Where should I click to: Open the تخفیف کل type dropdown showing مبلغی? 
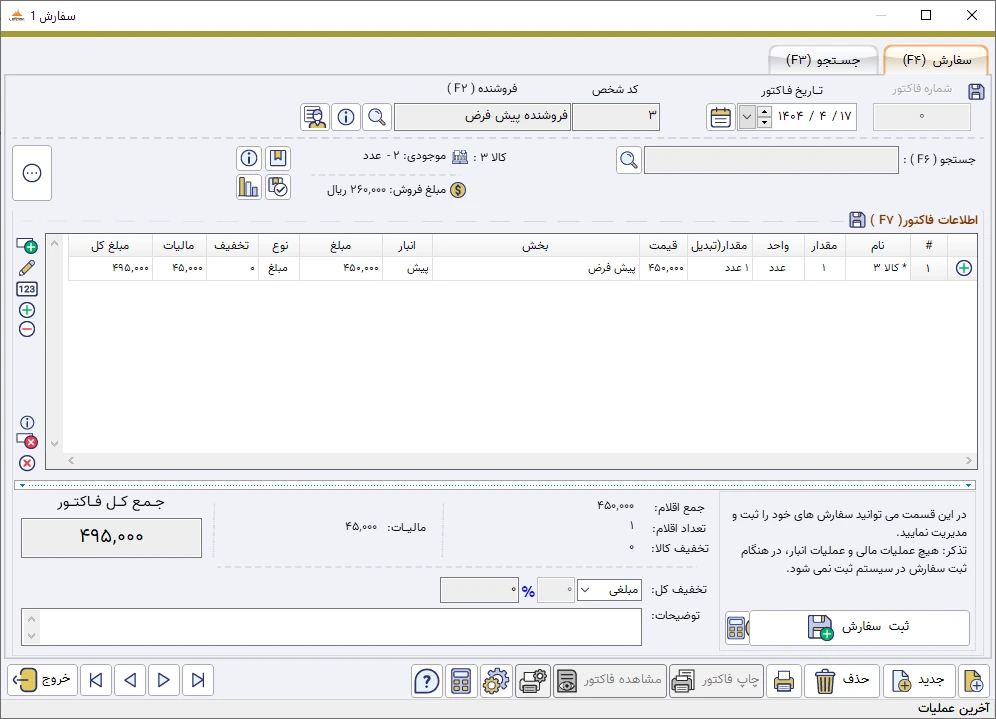(609, 590)
